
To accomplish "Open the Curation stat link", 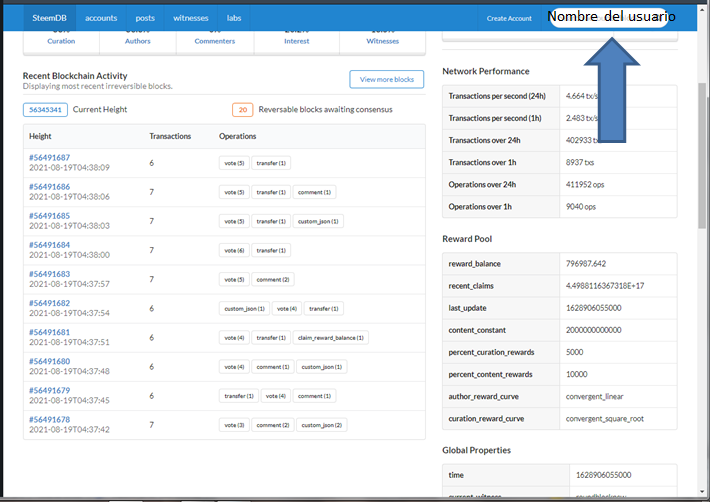I will point(61,41).
